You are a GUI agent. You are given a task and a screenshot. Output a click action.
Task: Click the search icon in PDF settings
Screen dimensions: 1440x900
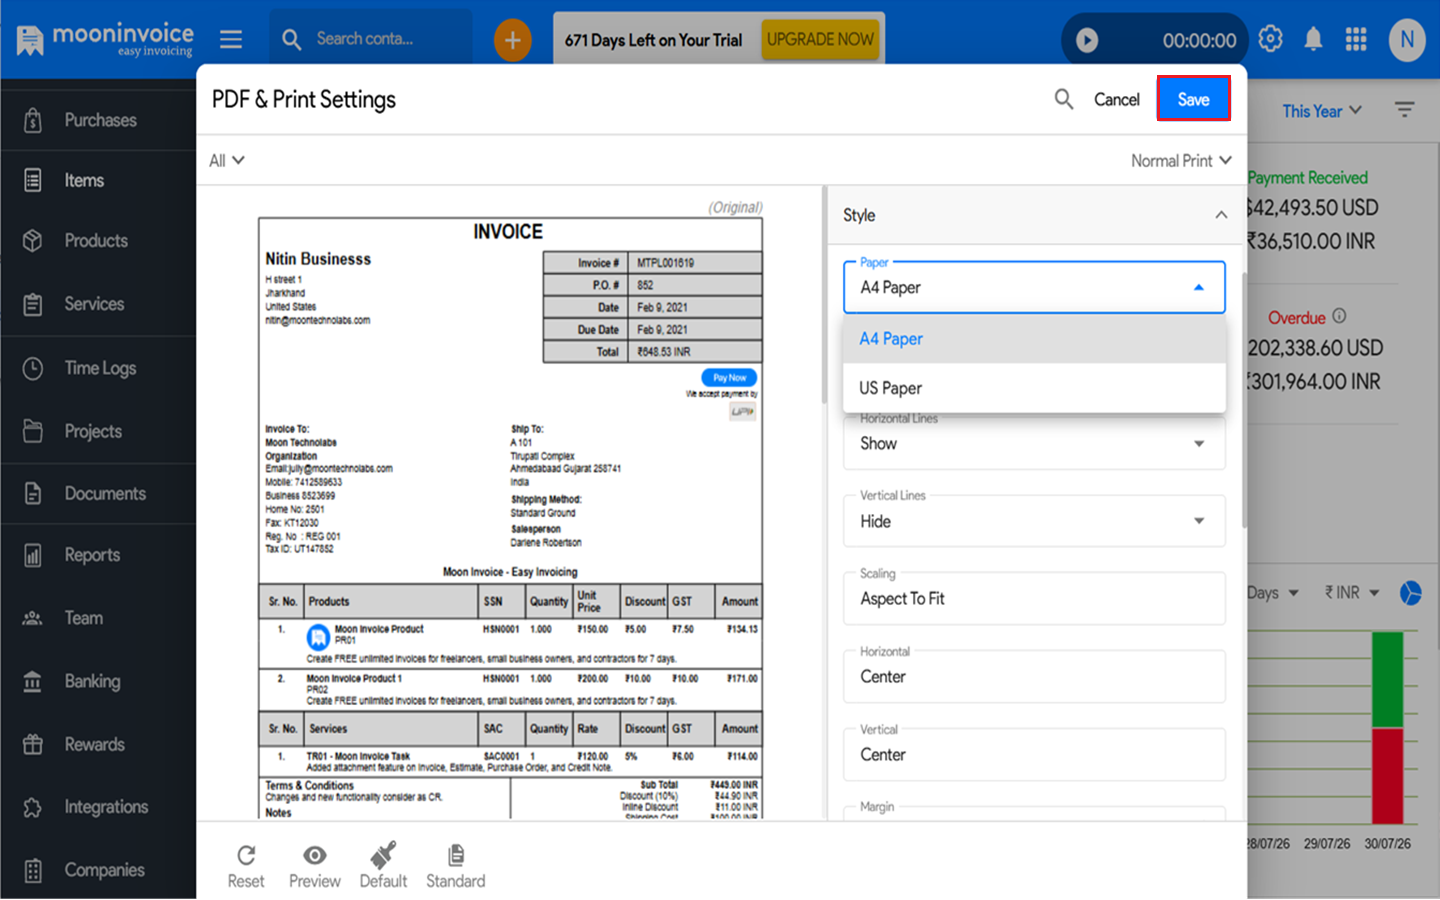[1064, 99]
